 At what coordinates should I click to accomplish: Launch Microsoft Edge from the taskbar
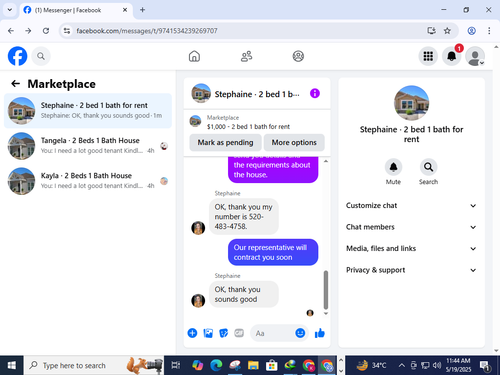pos(216,365)
